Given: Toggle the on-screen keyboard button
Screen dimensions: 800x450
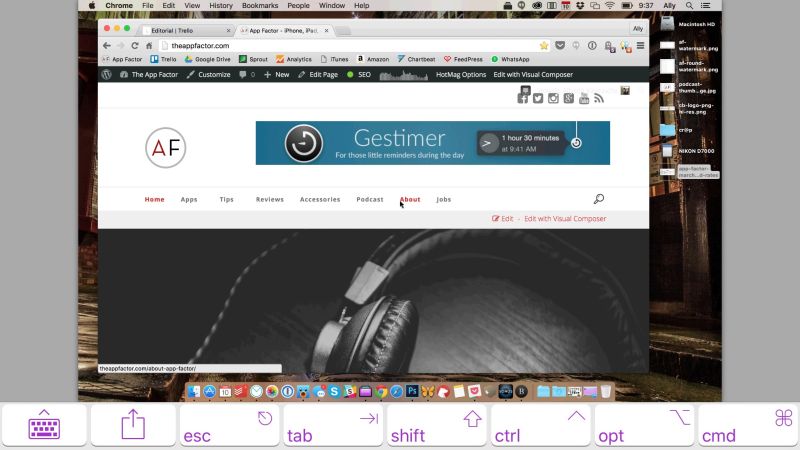Looking at the screenshot, I should (44, 426).
